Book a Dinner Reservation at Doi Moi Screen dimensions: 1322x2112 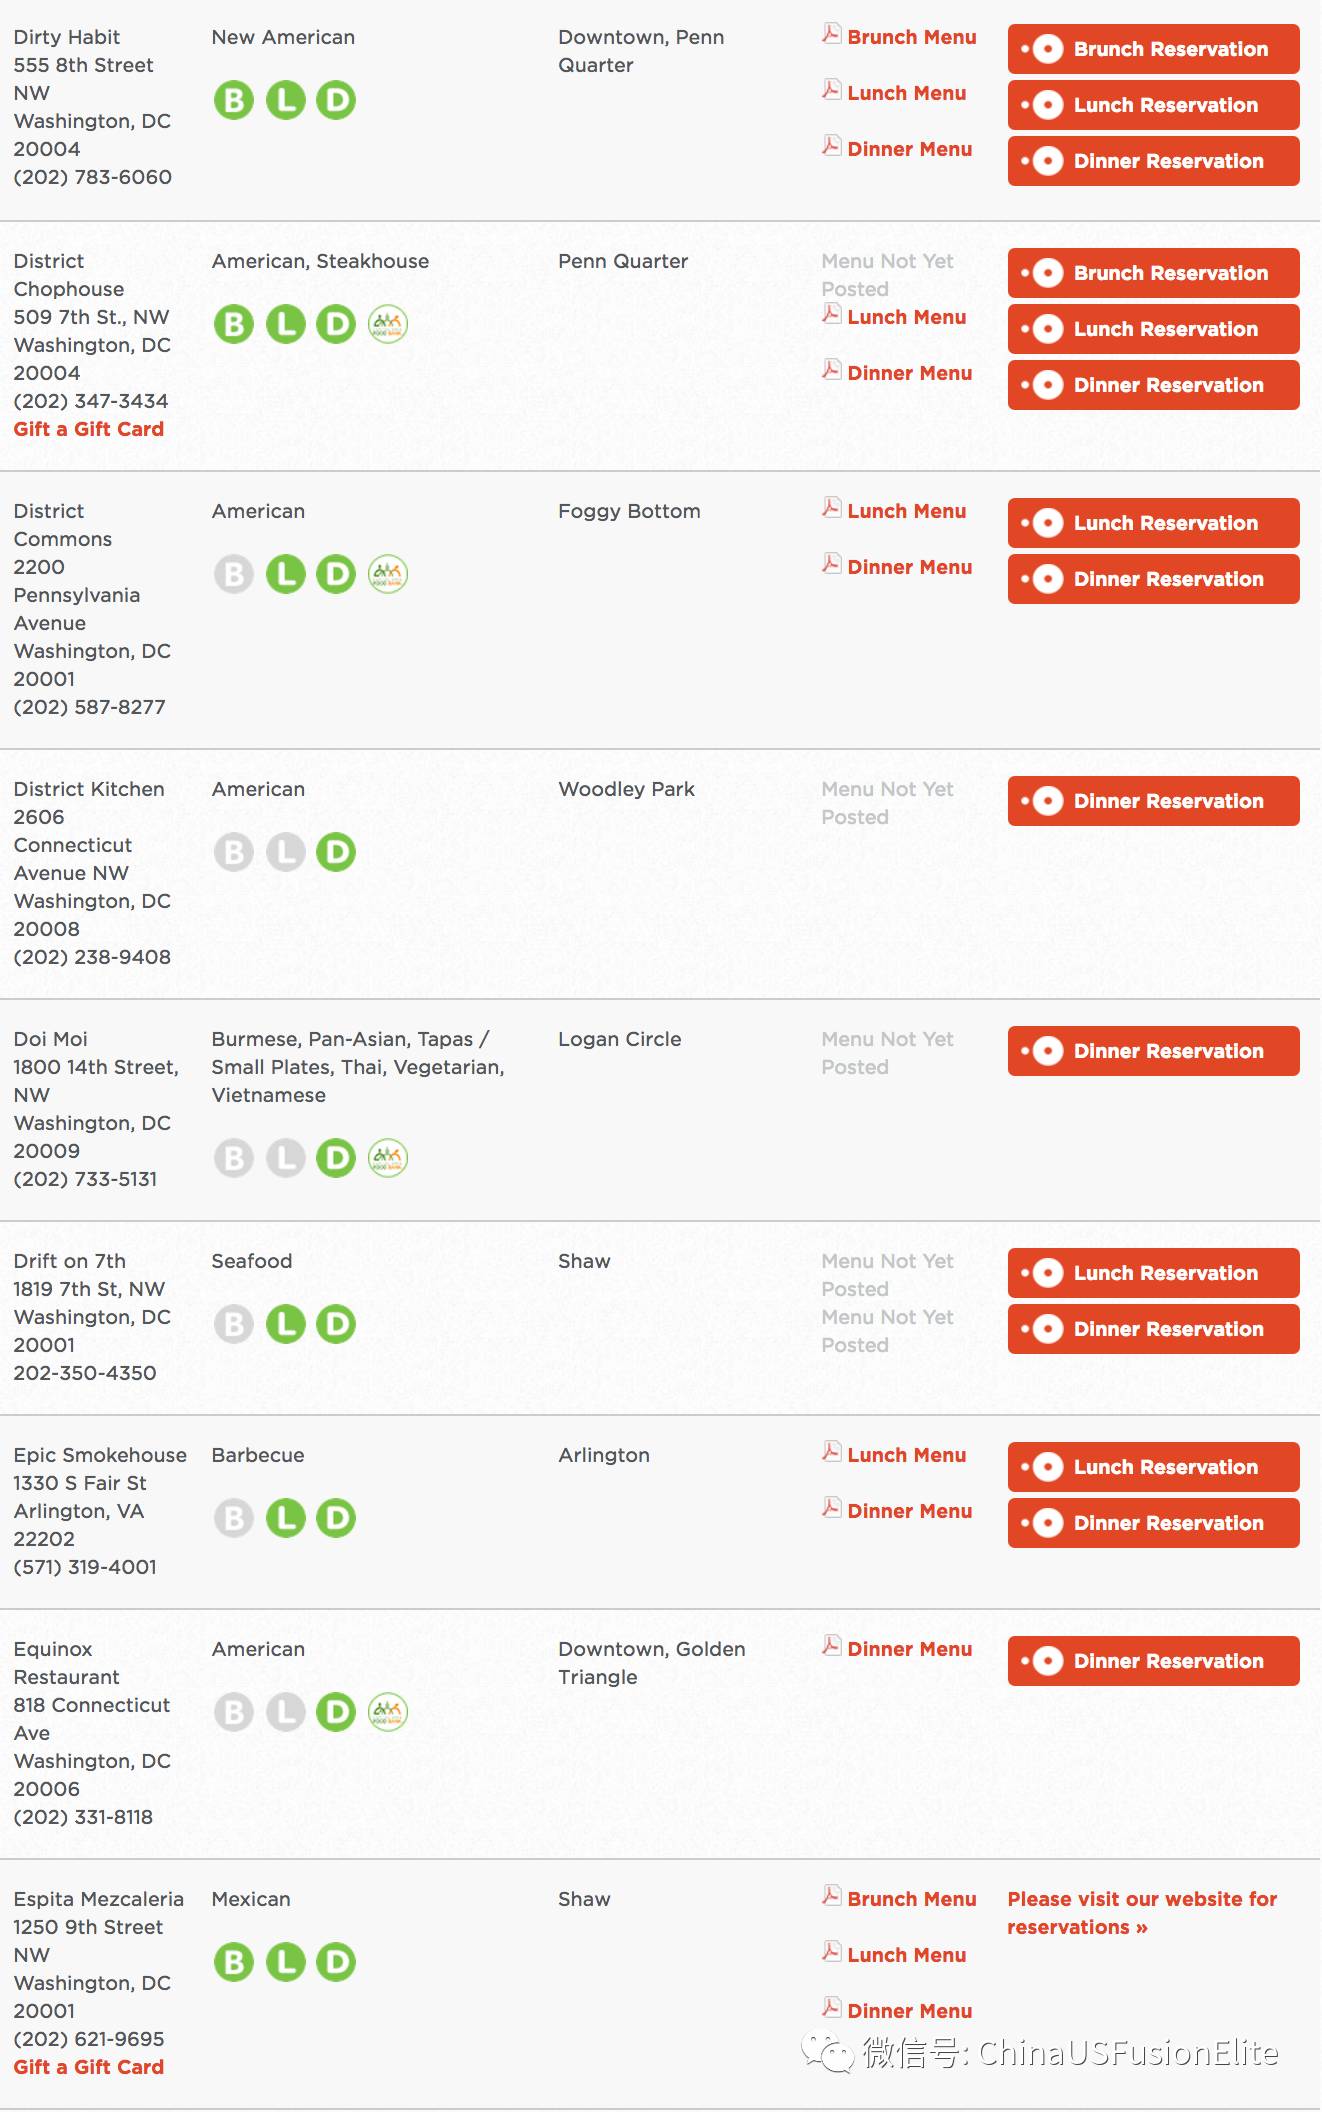pyautogui.click(x=1154, y=1051)
